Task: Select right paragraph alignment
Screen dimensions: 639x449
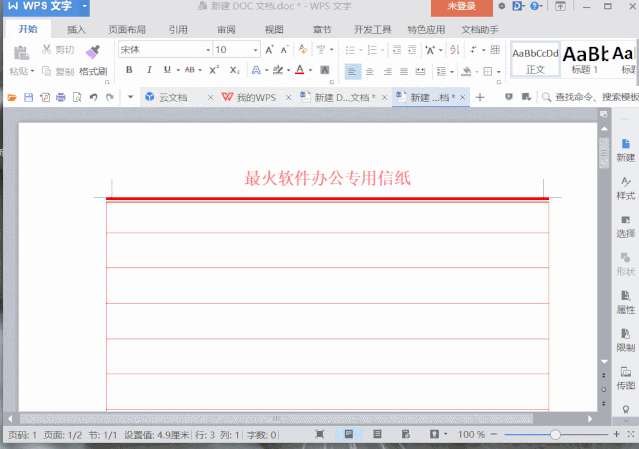Action: (387, 72)
